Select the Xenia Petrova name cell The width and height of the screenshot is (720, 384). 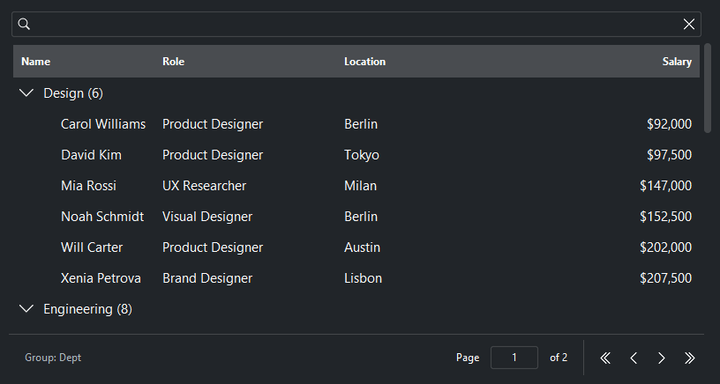point(101,278)
